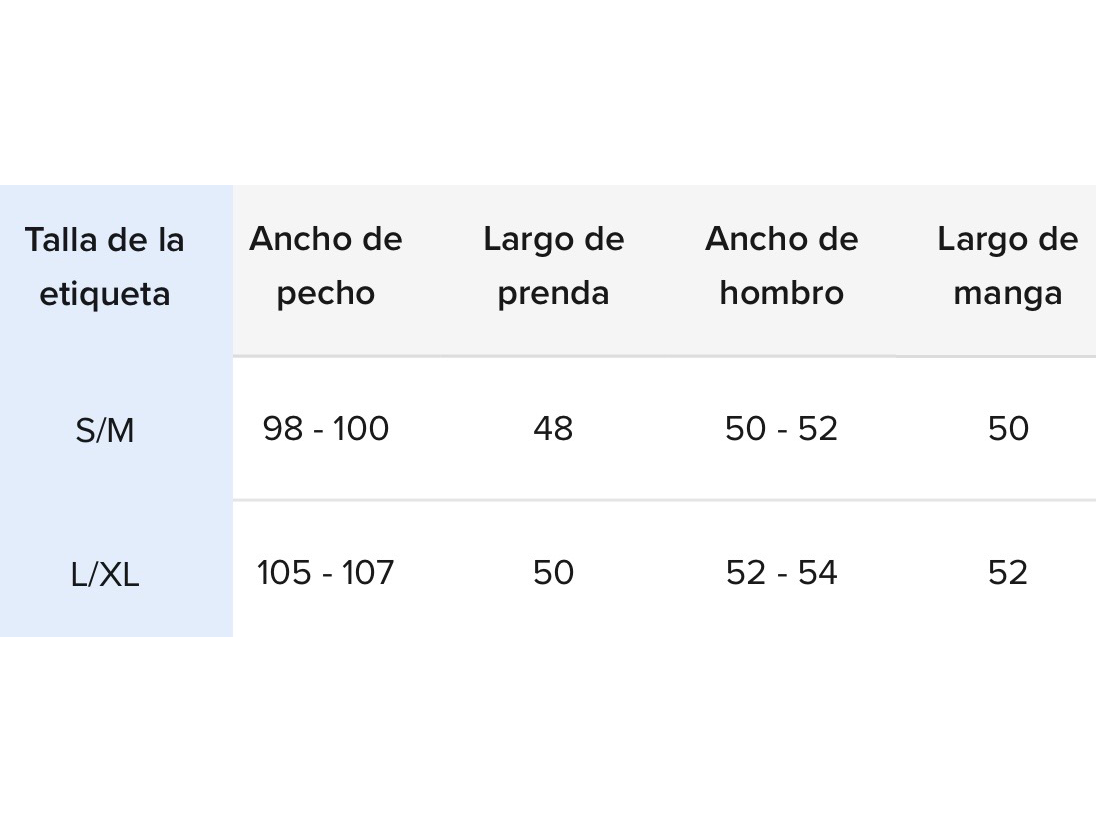The width and height of the screenshot is (1096, 822).
Task: Select the 'Ancho de hombro' header
Action: point(781,266)
